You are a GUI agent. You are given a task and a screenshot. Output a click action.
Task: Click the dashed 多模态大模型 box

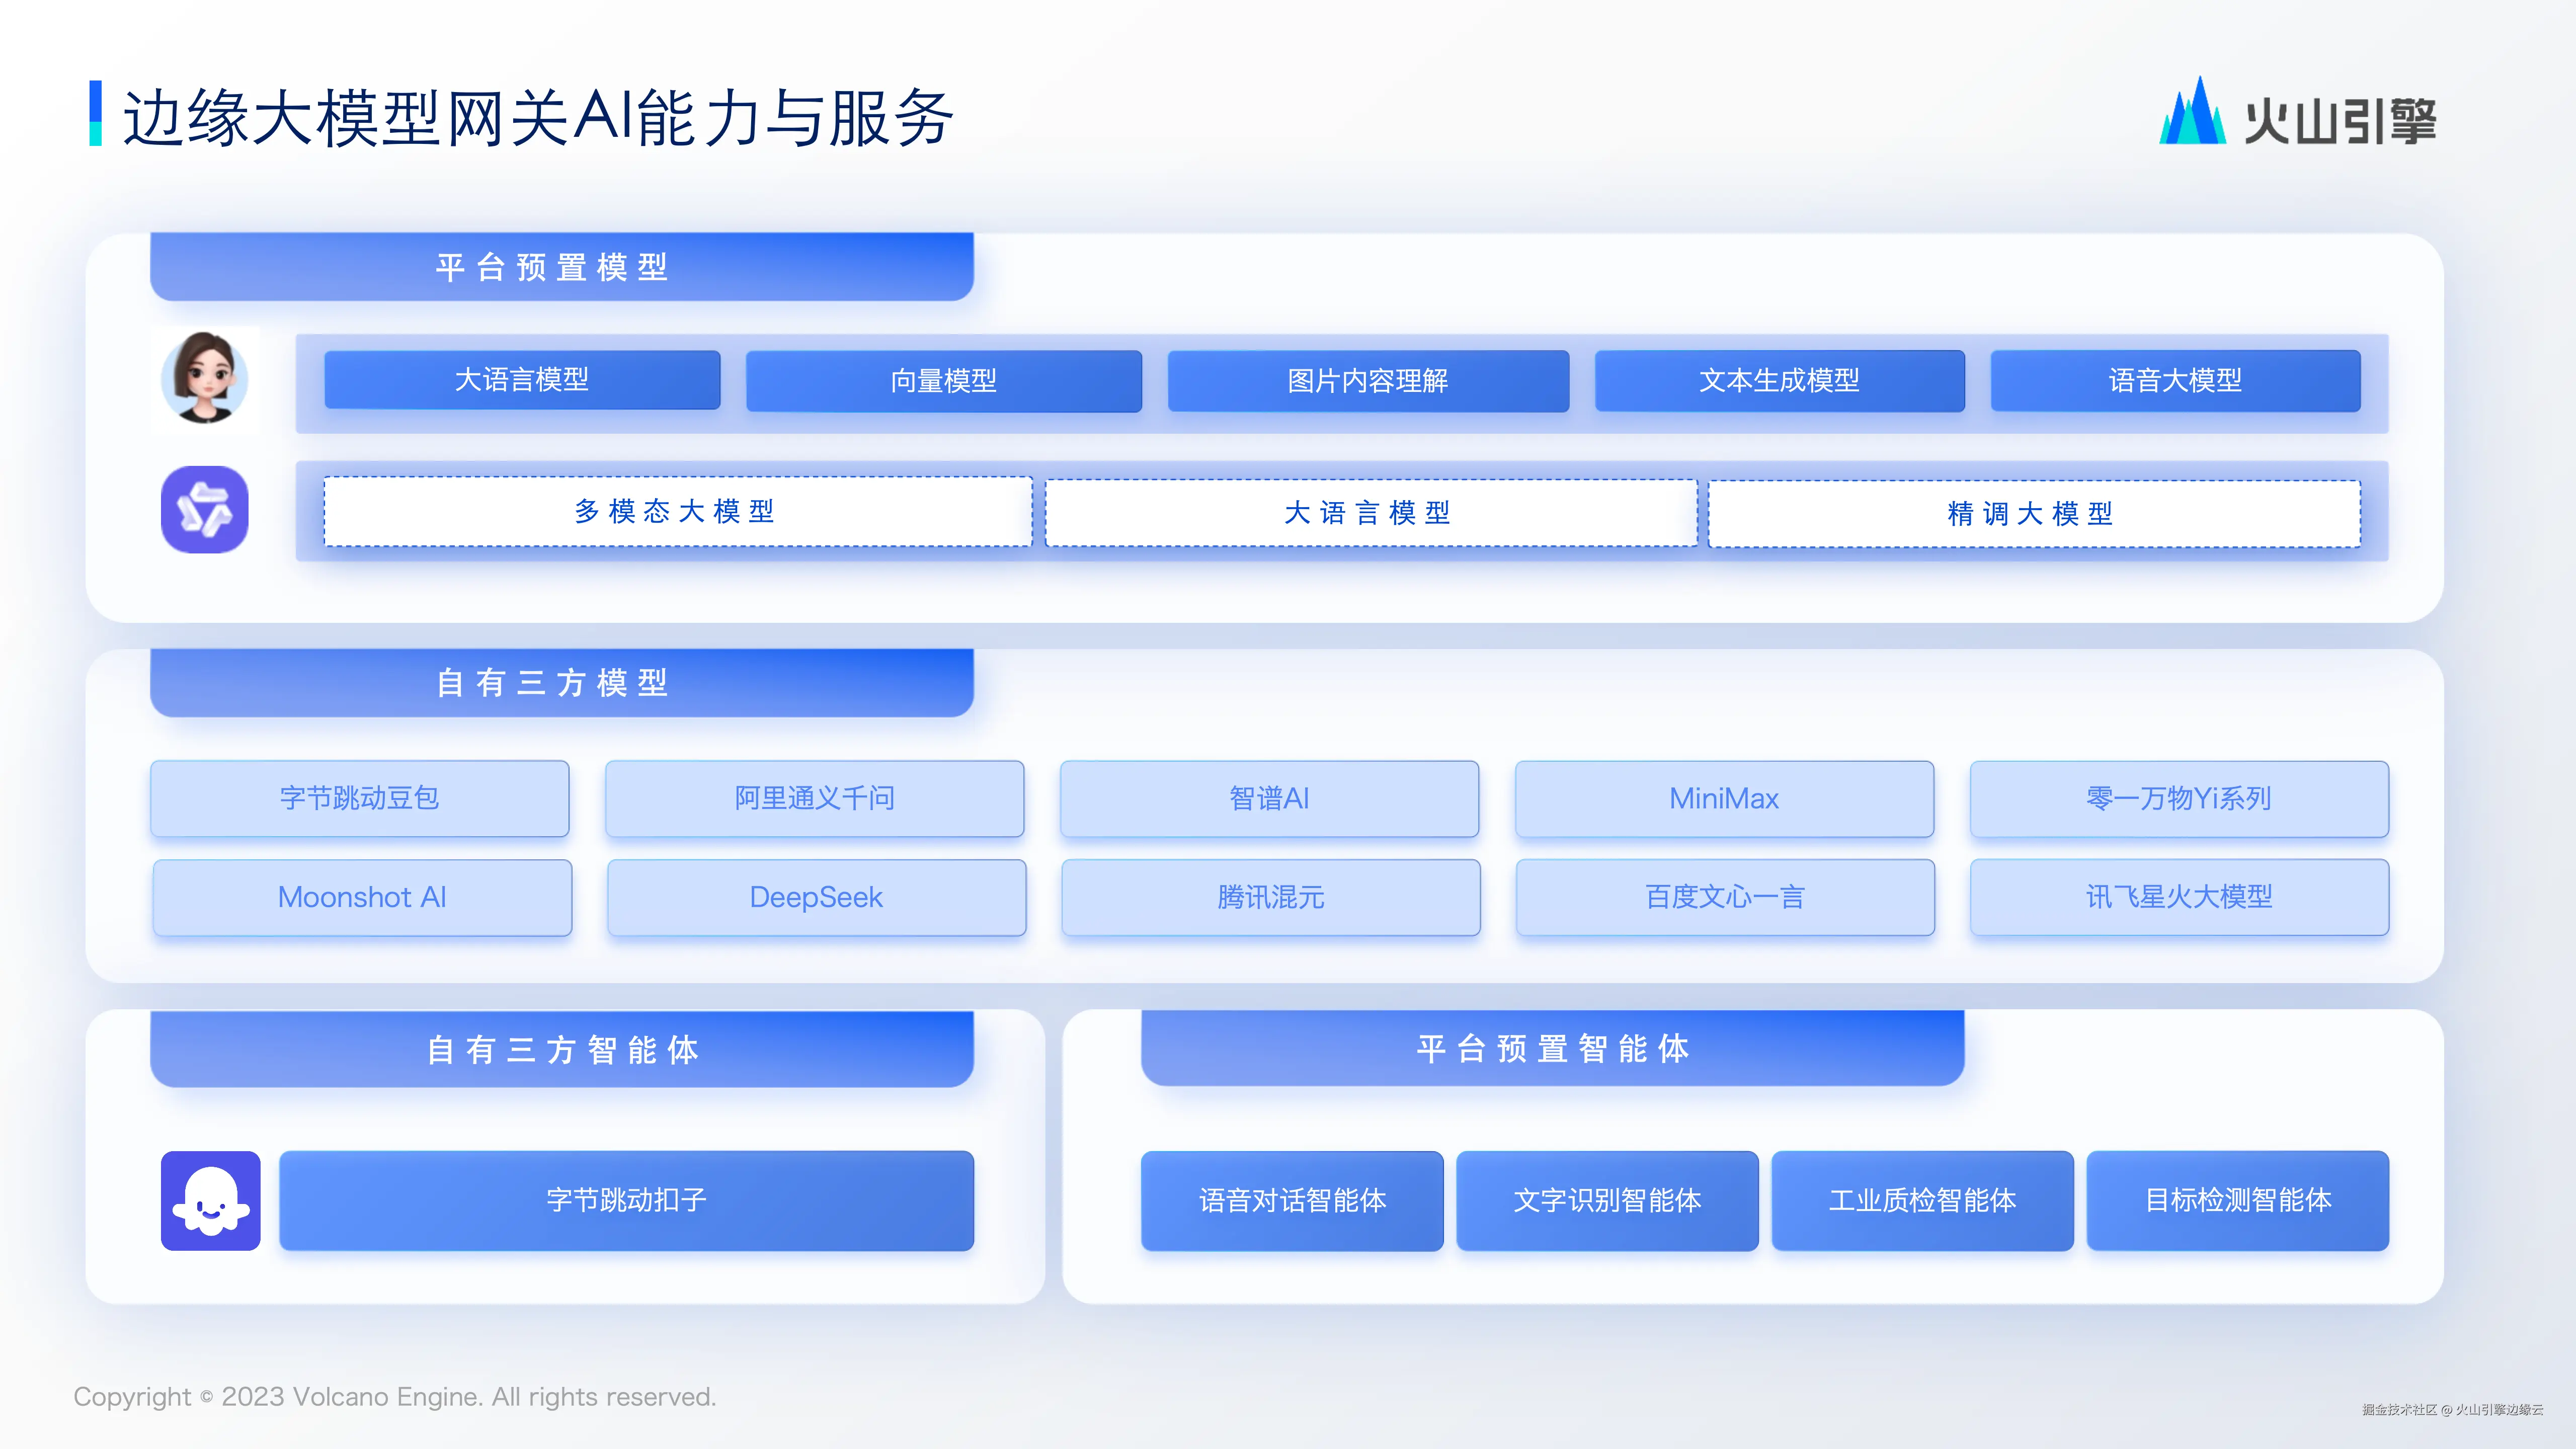[x=677, y=512]
